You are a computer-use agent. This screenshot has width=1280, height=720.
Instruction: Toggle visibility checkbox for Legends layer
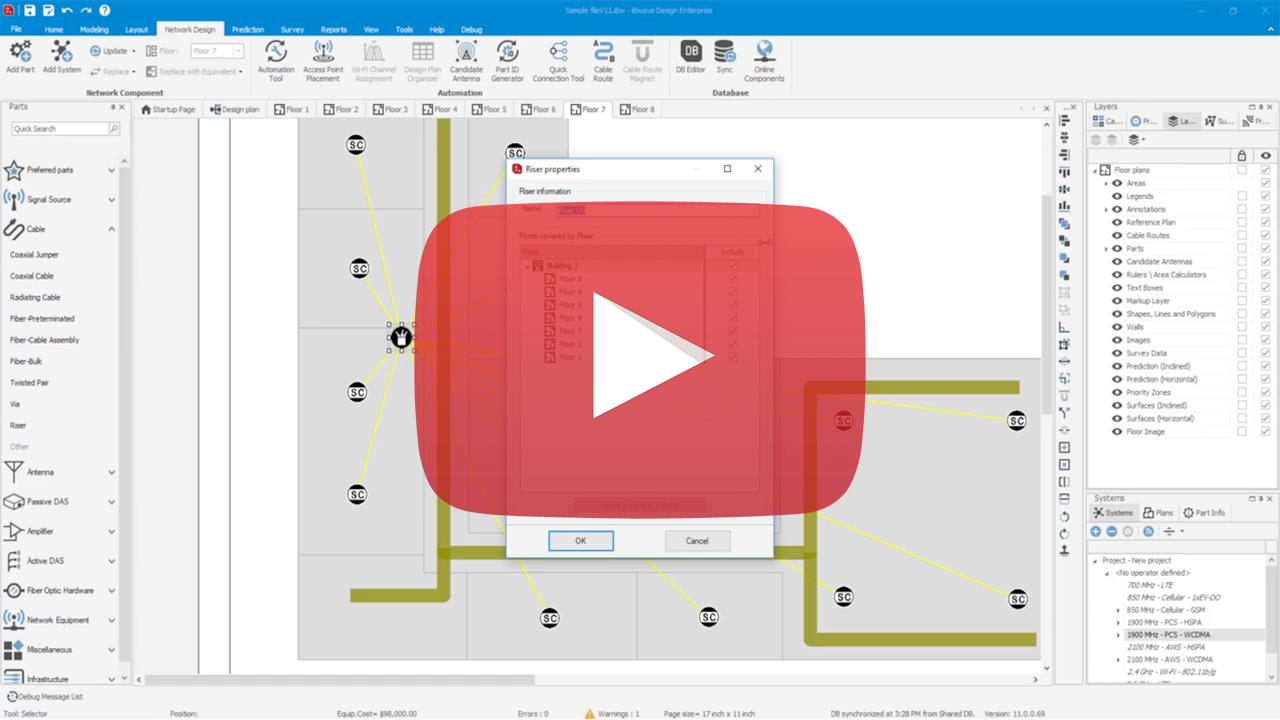click(1266, 196)
